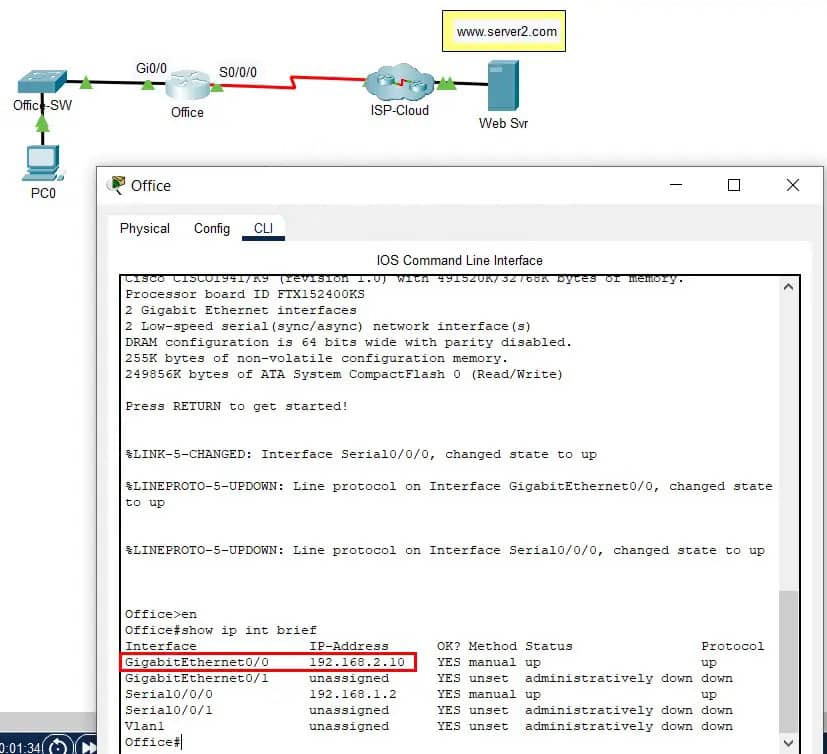Close the Office router window

(792, 185)
